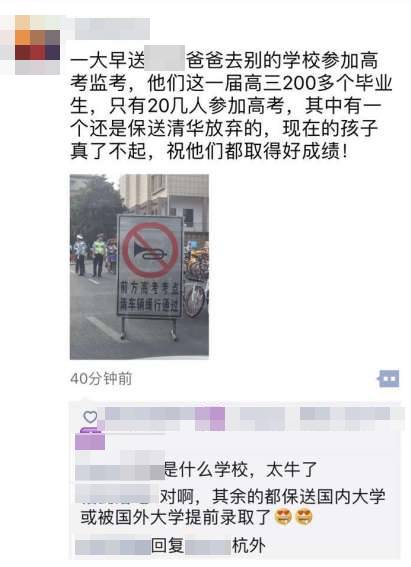Open the commenter name before 回复

(x=113, y=546)
